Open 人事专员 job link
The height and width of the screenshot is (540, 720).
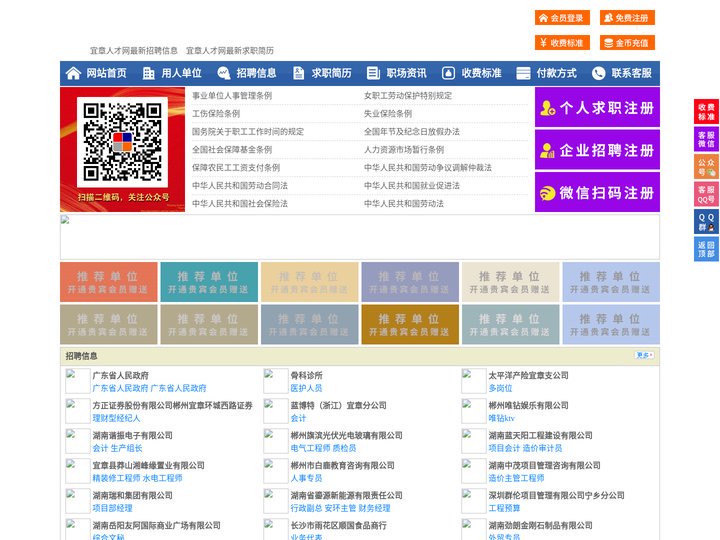[x=306, y=478]
